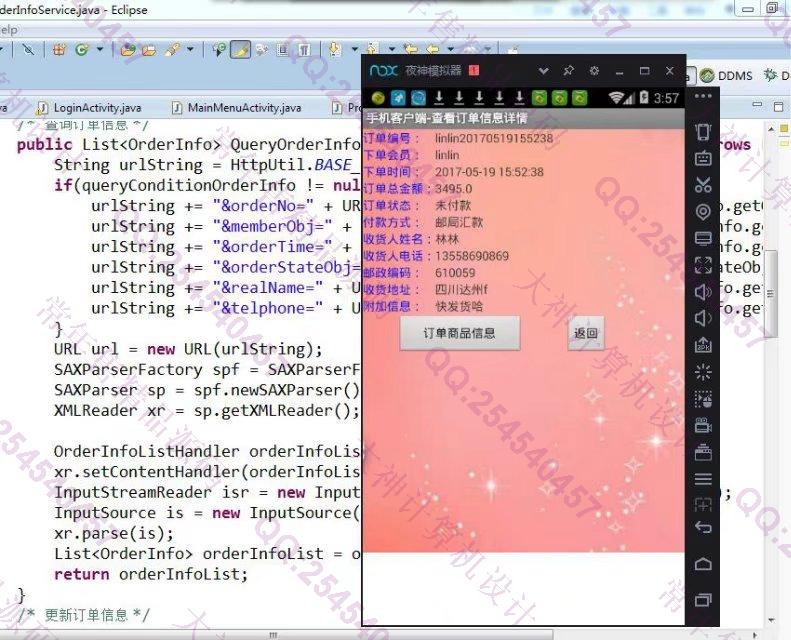Click the editor vertical scrollbar thumb

tap(770, 294)
